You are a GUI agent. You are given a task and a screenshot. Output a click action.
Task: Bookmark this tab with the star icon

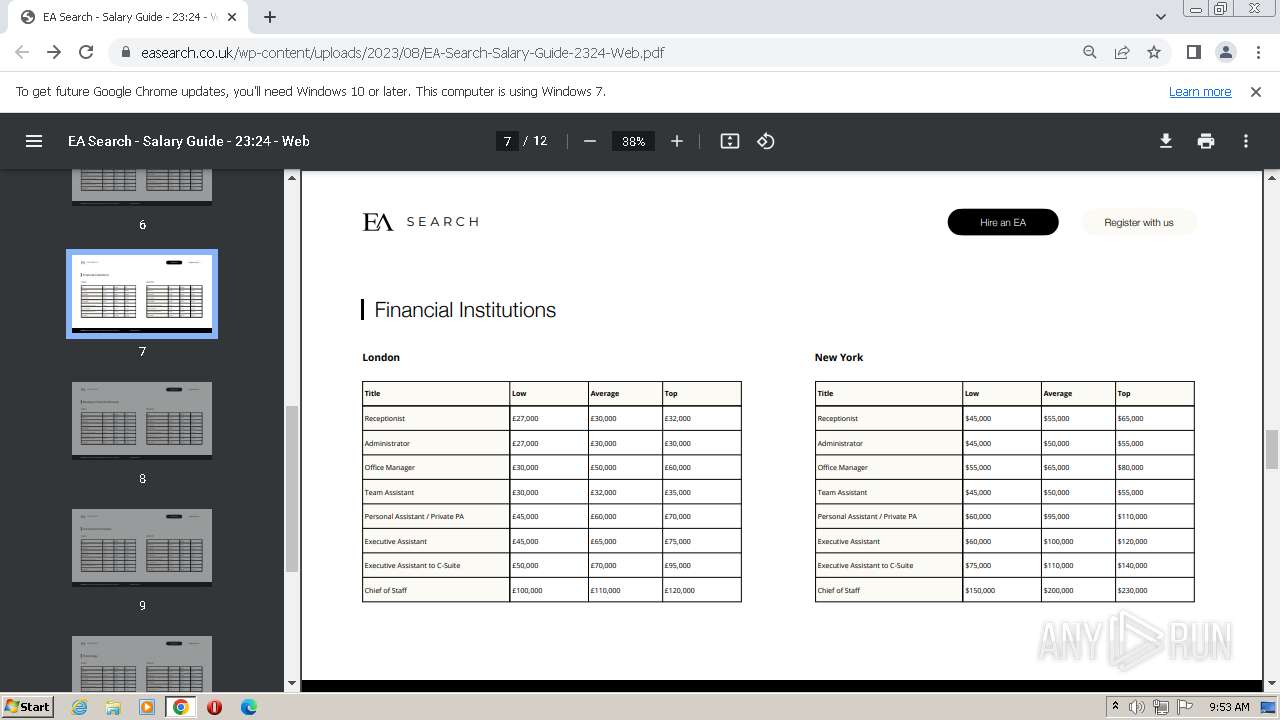(1154, 52)
